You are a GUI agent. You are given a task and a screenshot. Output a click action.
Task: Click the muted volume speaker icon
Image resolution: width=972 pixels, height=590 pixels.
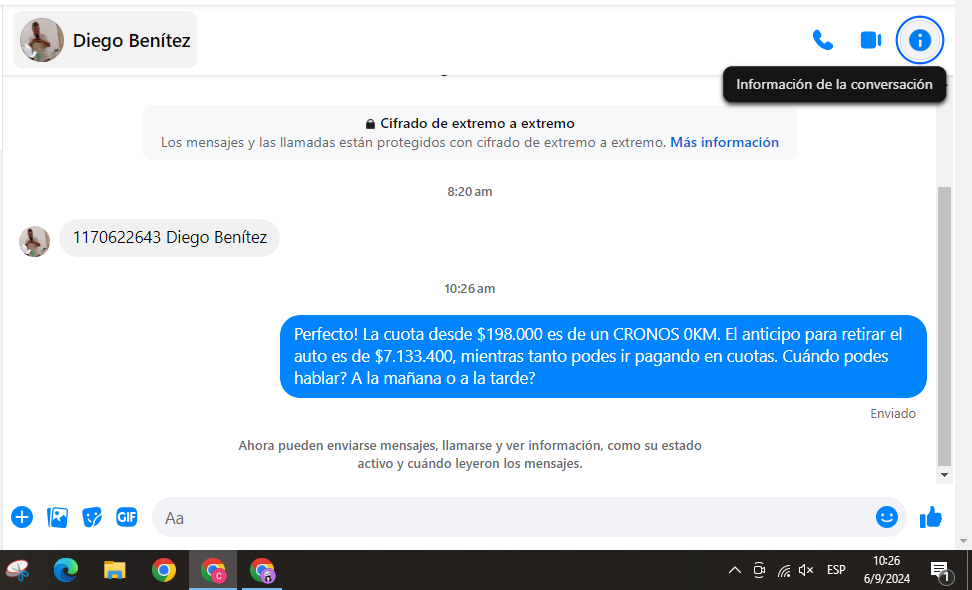point(806,570)
